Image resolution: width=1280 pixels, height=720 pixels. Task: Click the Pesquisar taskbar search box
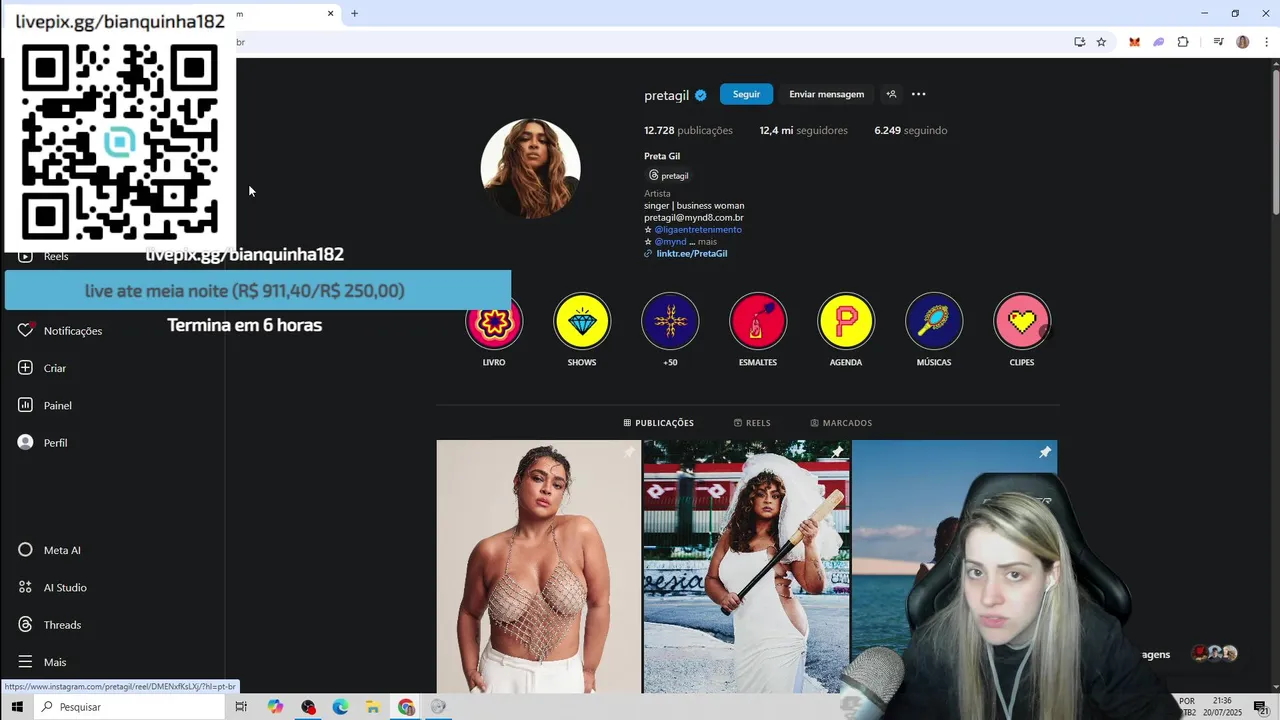point(129,707)
